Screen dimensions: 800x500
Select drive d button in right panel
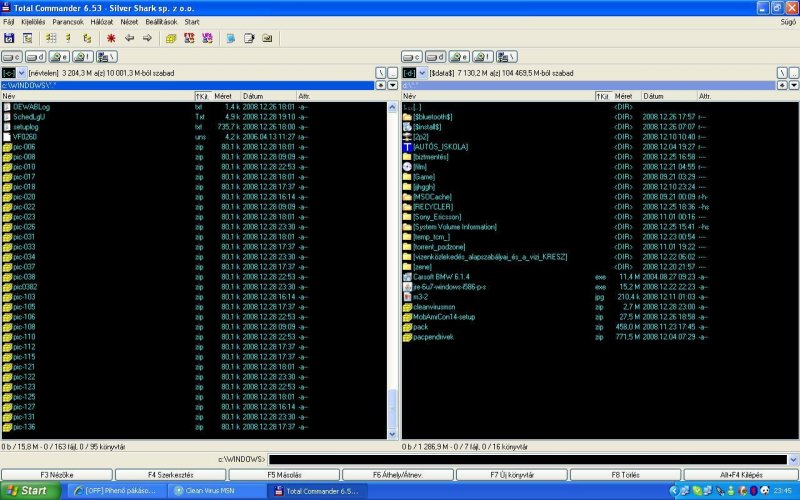coord(435,57)
